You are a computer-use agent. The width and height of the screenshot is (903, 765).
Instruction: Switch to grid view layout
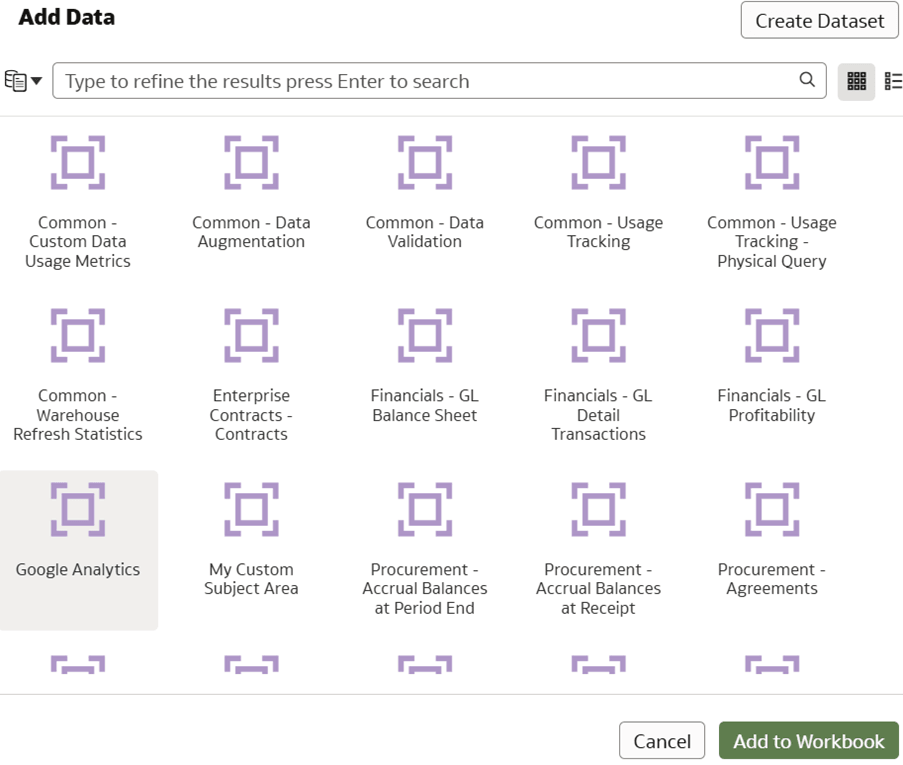856,81
